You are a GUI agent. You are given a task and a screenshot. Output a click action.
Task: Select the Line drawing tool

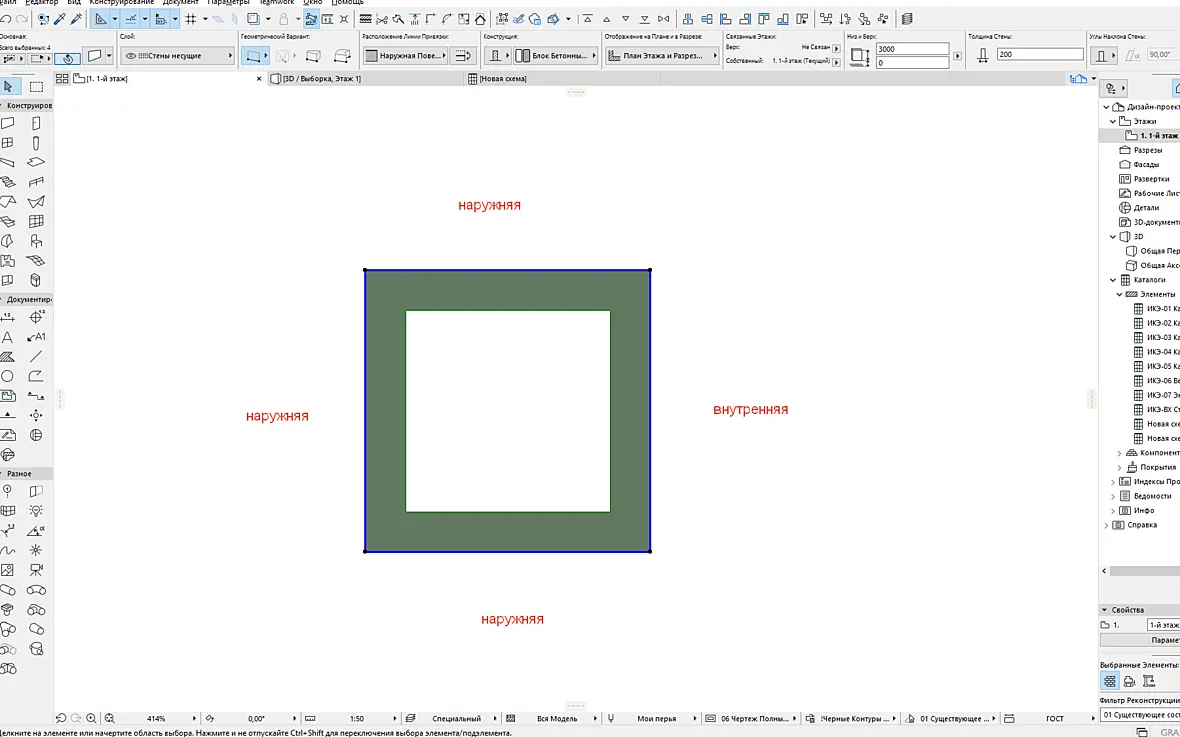pos(35,356)
